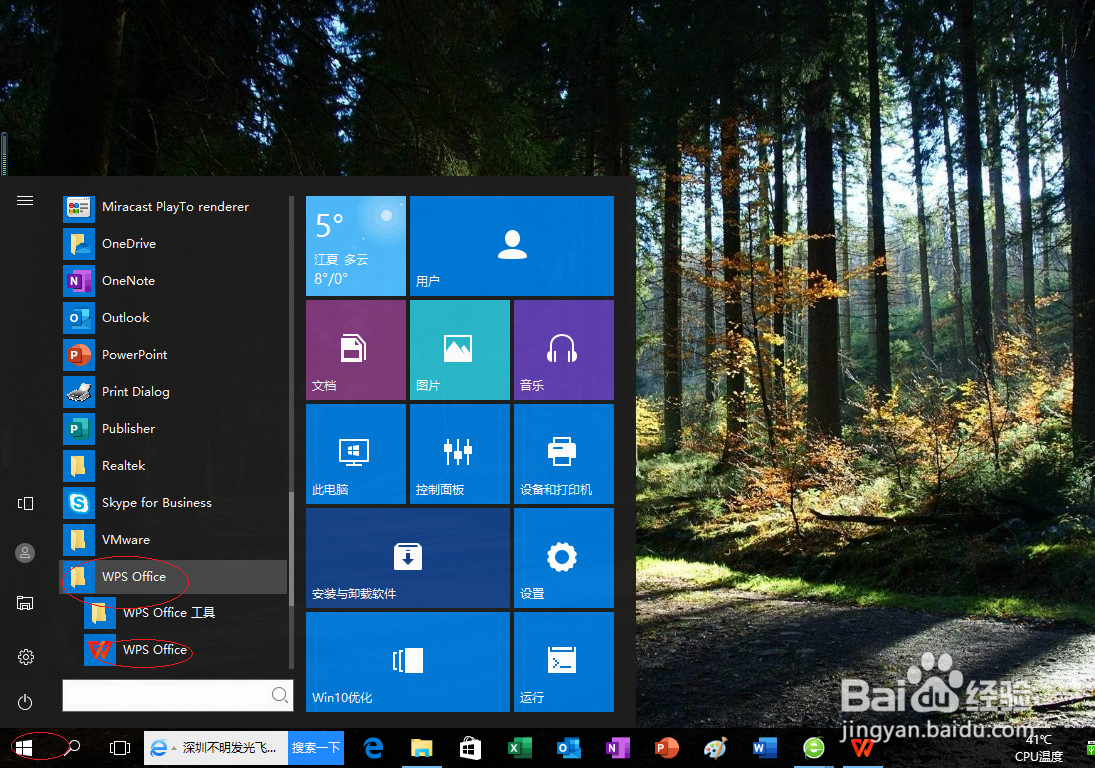Open the hamburger menu in start
This screenshot has width=1095, height=768.
(25, 201)
